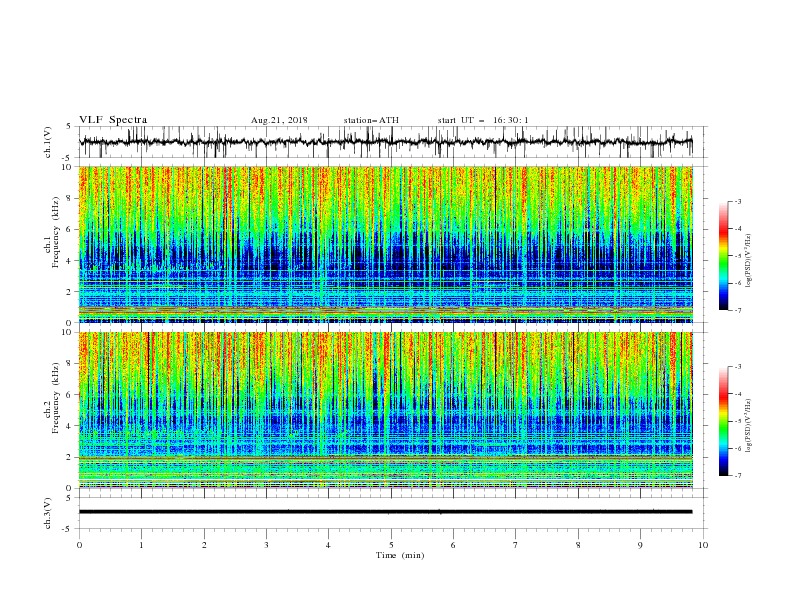Screen dimensions: 792x612
Task: Select the date text "Aug.21, 2018"
Action: tap(279, 120)
